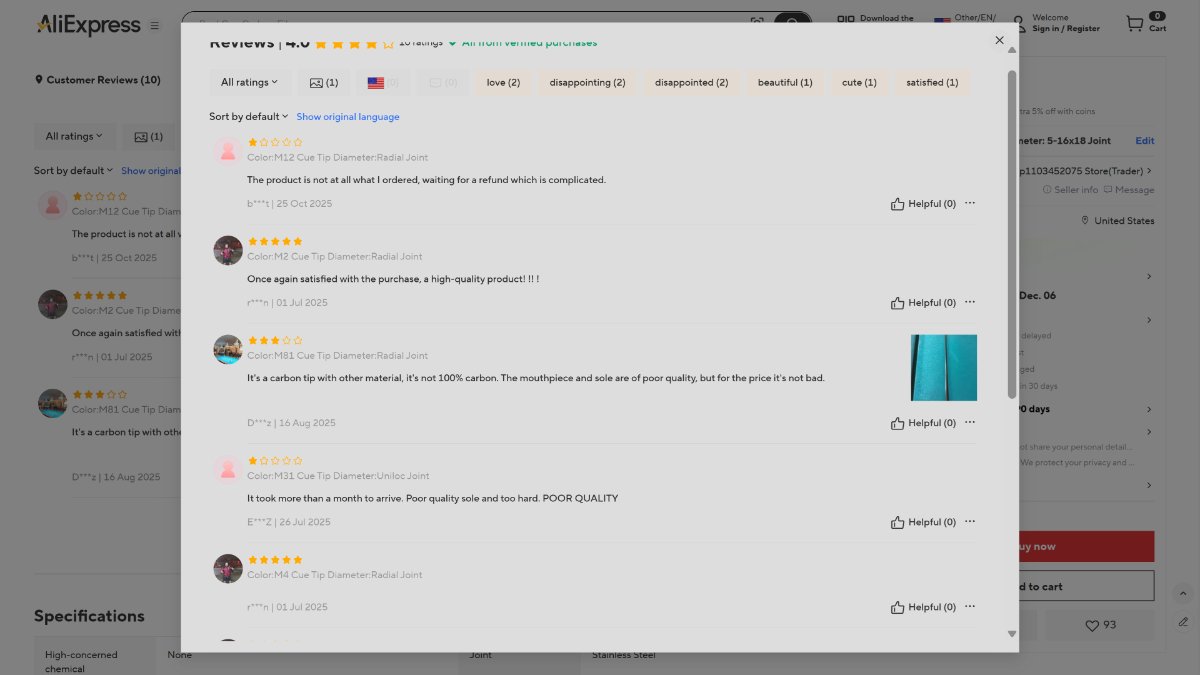The height and width of the screenshot is (675, 1200).
Task: Close the reviews popup with X
Action: [x=999, y=41]
